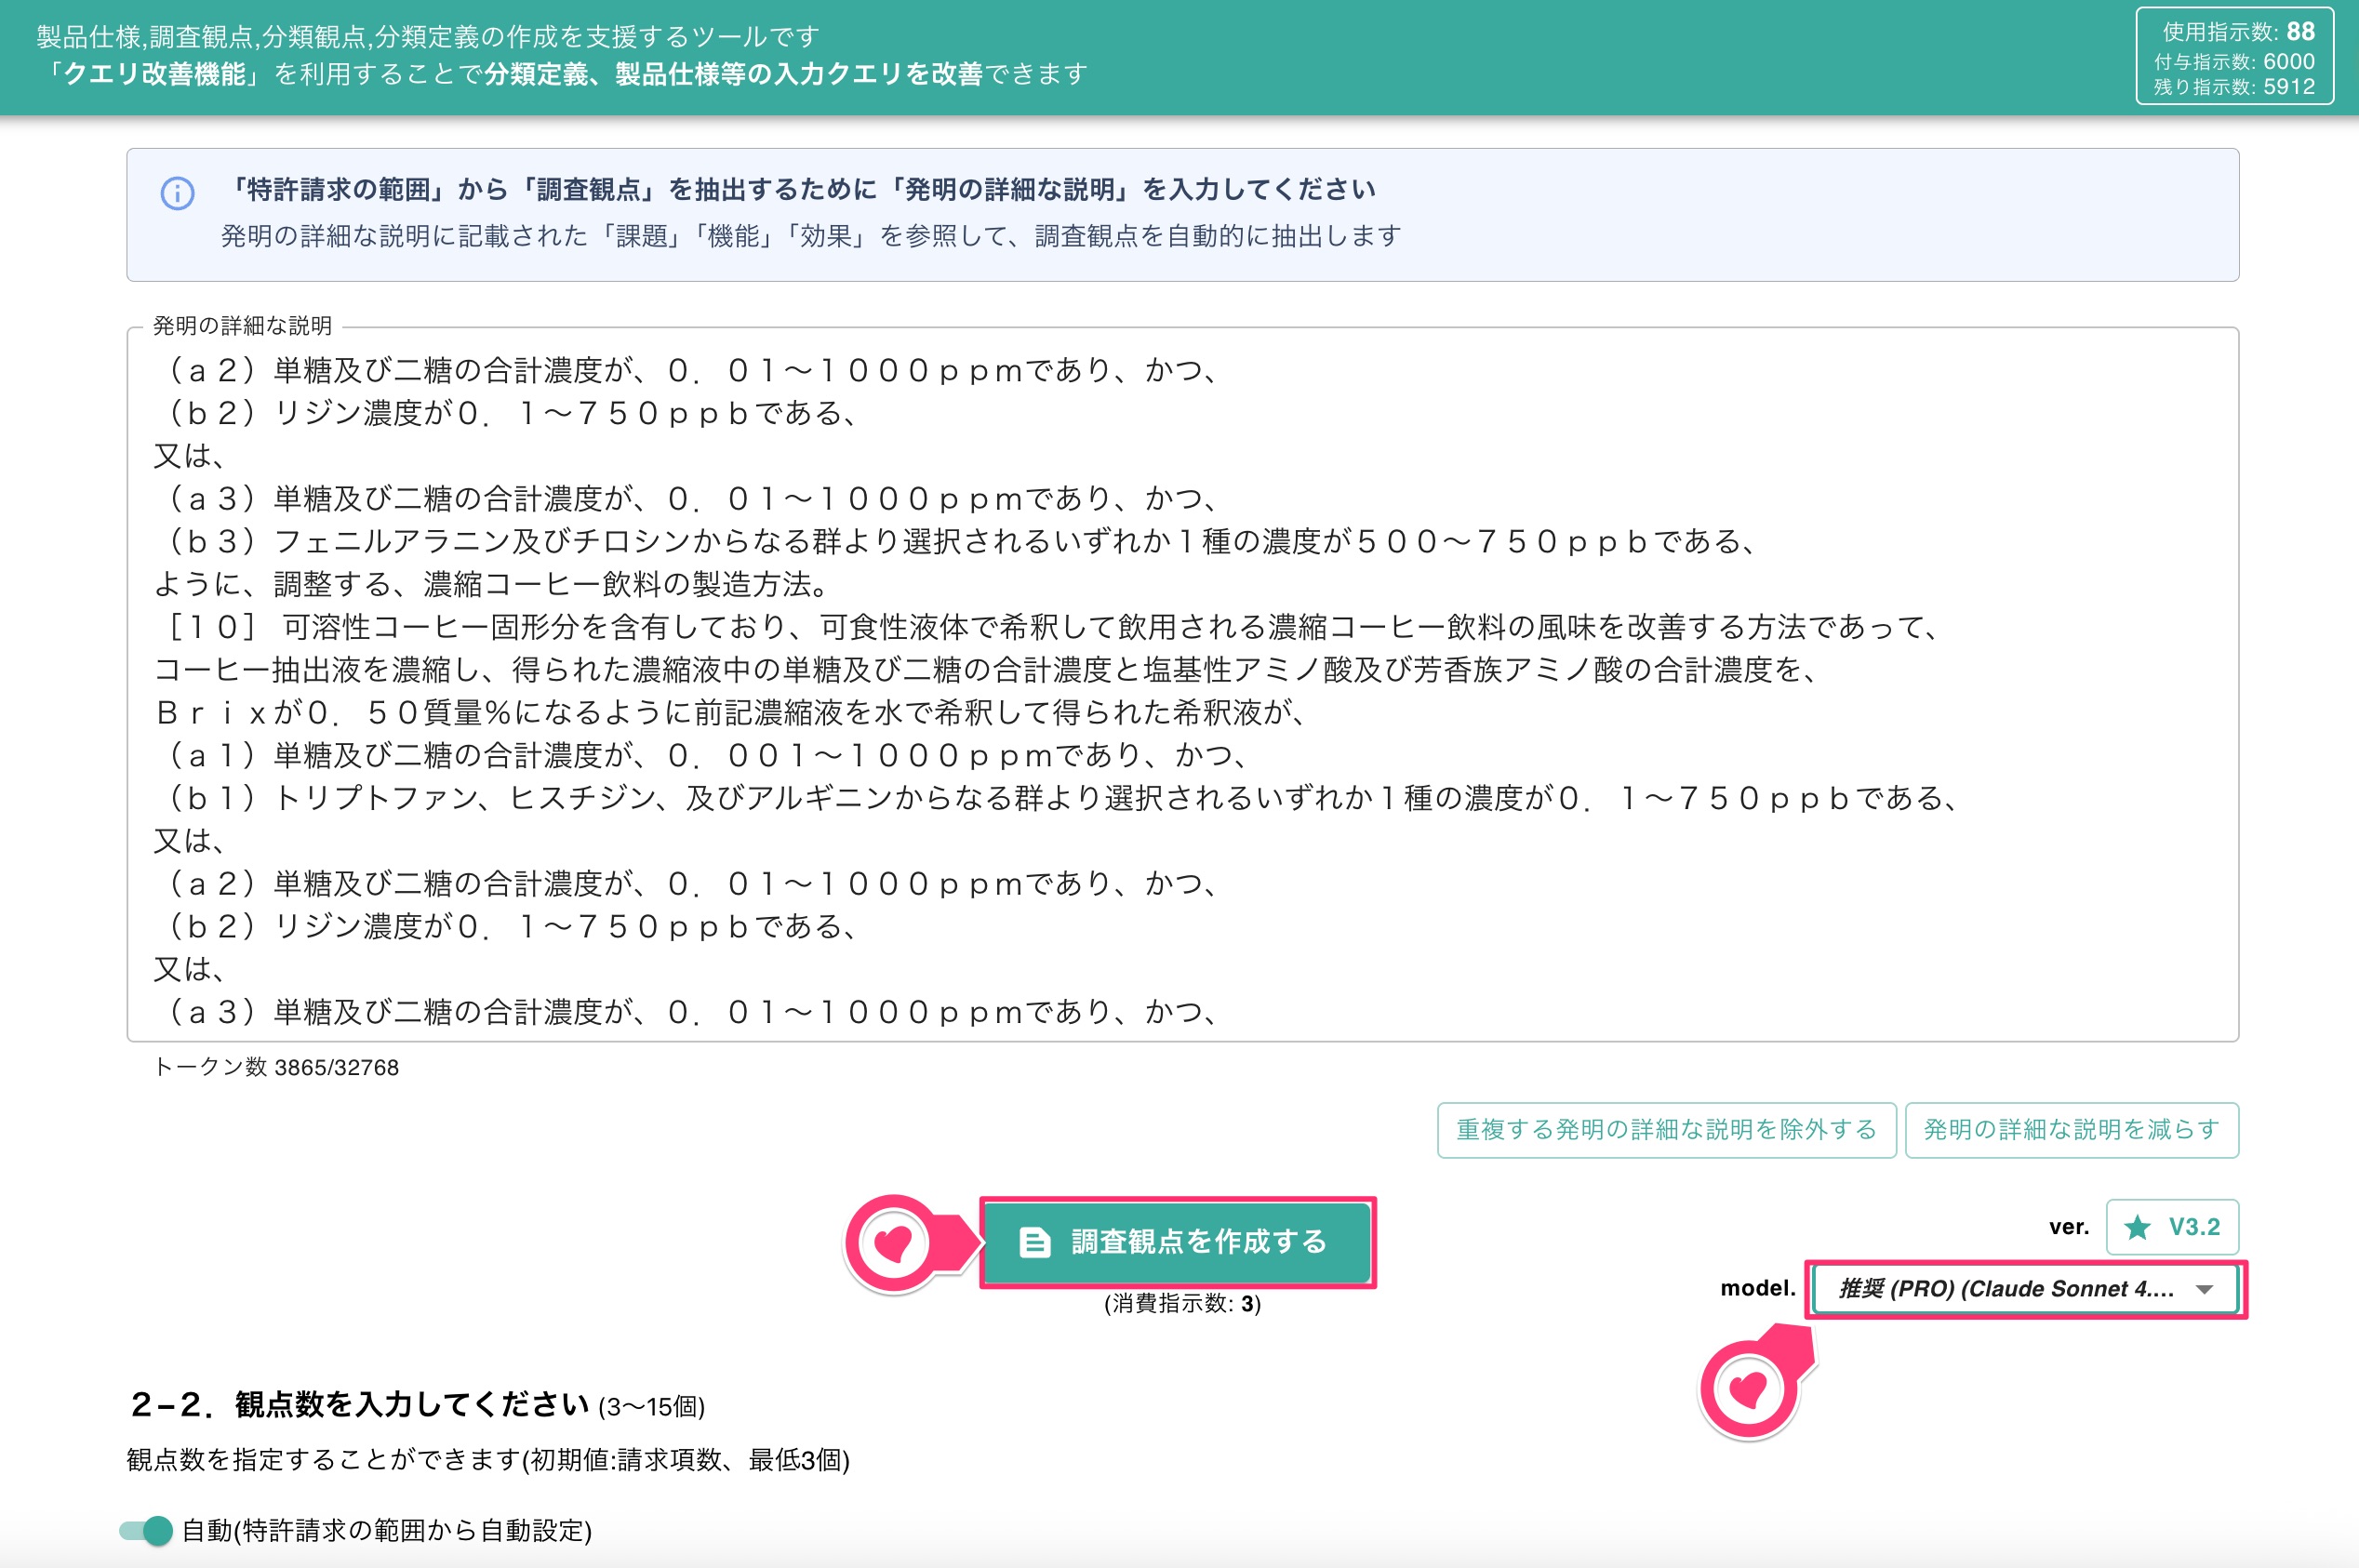This screenshot has height=1568, width=2359.
Task: Click the info icon in the blue notice
Action: [x=177, y=193]
